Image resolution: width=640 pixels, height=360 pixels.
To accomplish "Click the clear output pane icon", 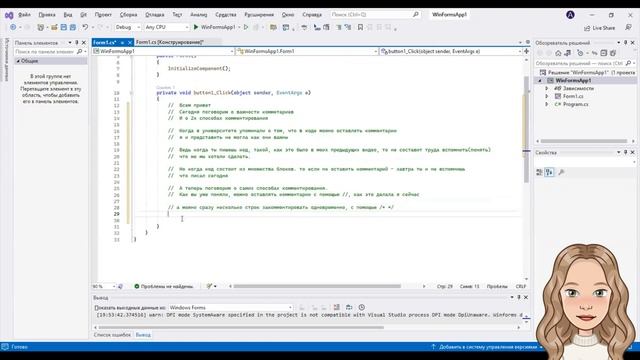I will pyautogui.click(x=336, y=307).
